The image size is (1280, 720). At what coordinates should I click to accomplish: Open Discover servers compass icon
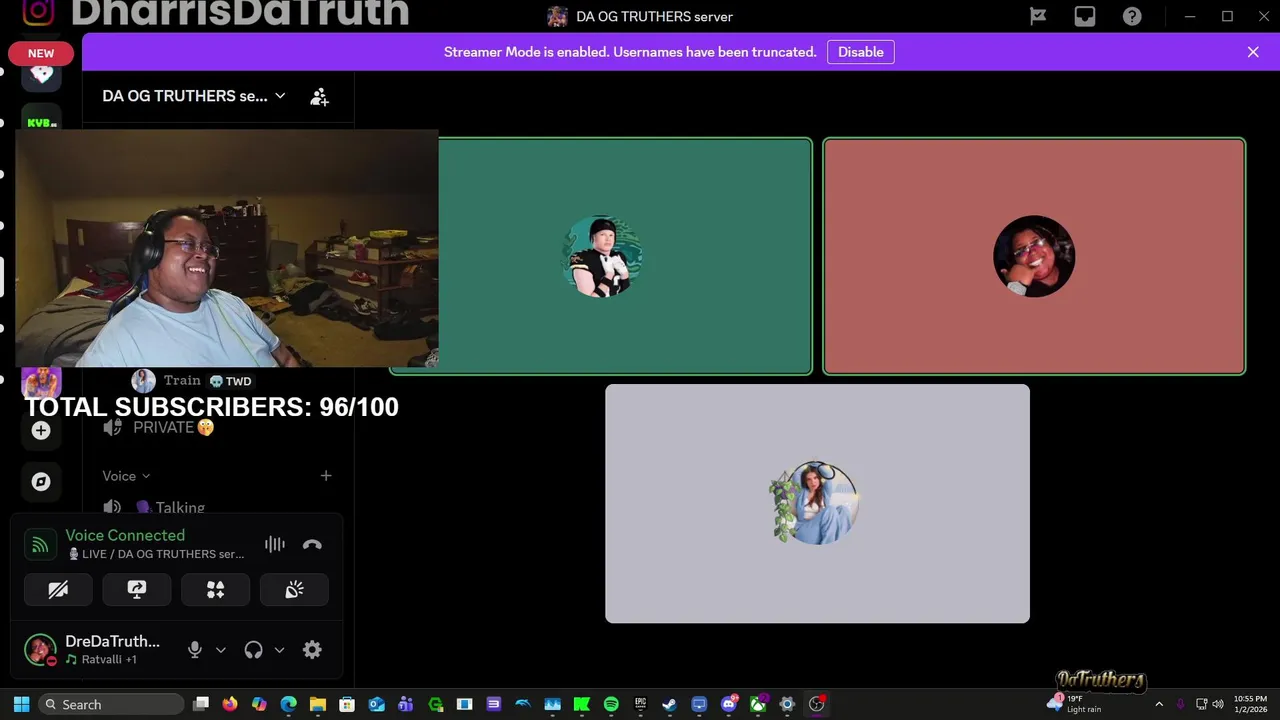pyautogui.click(x=41, y=481)
